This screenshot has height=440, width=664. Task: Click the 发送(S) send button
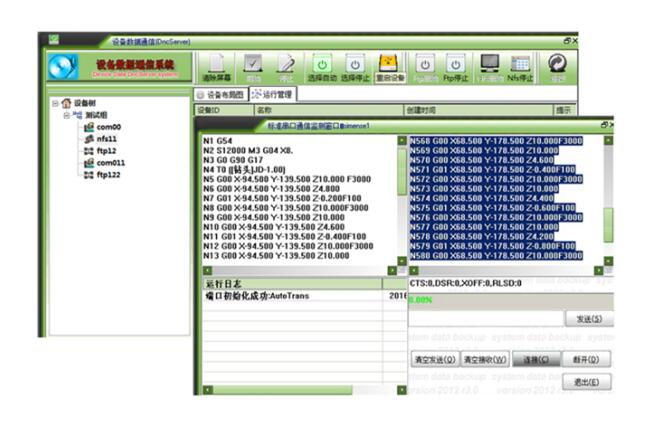pyautogui.click(x=589, y=319)
